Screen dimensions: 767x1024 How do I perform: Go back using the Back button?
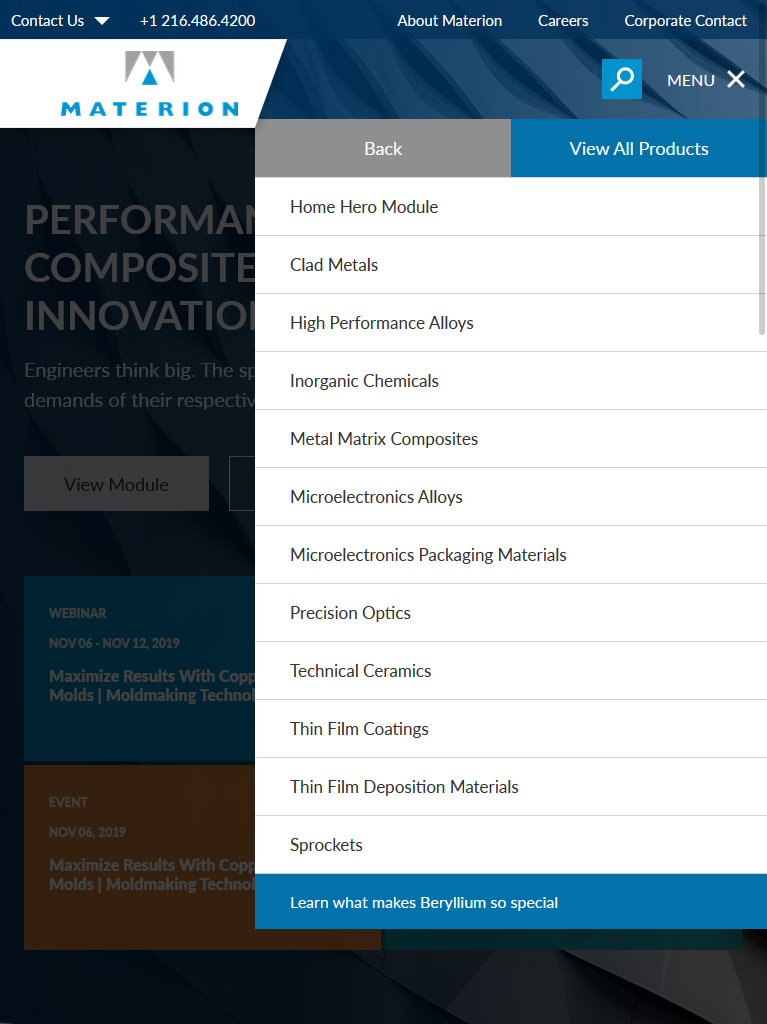coord(383,148)
